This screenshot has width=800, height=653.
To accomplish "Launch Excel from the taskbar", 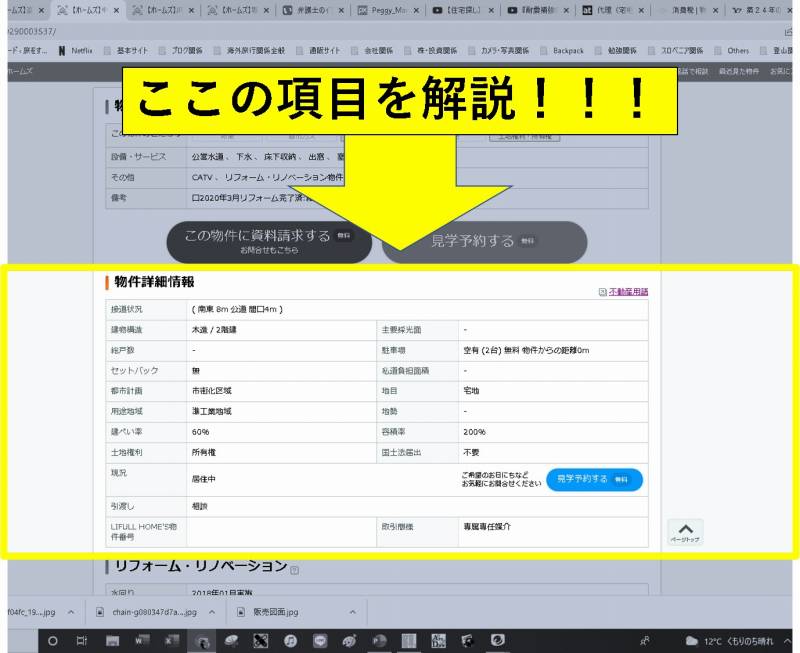I will 171,641.
